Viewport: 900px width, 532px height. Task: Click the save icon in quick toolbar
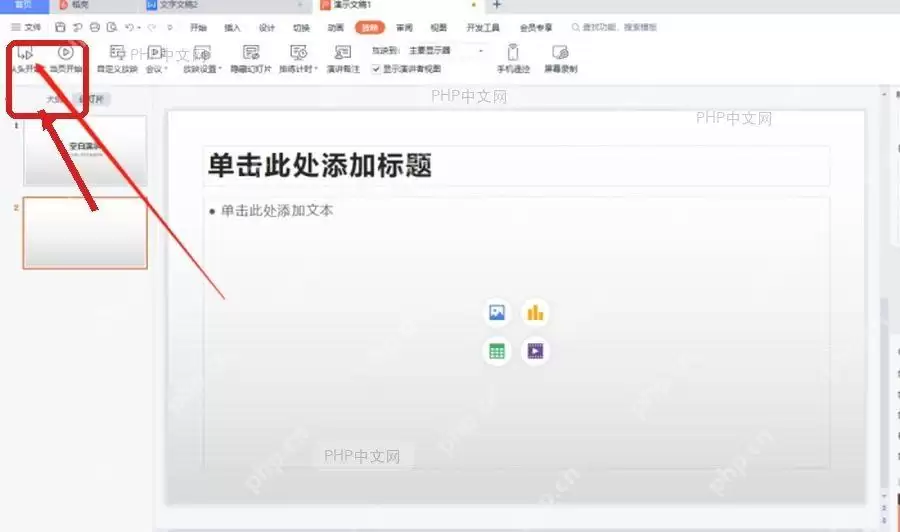[60, 27]
